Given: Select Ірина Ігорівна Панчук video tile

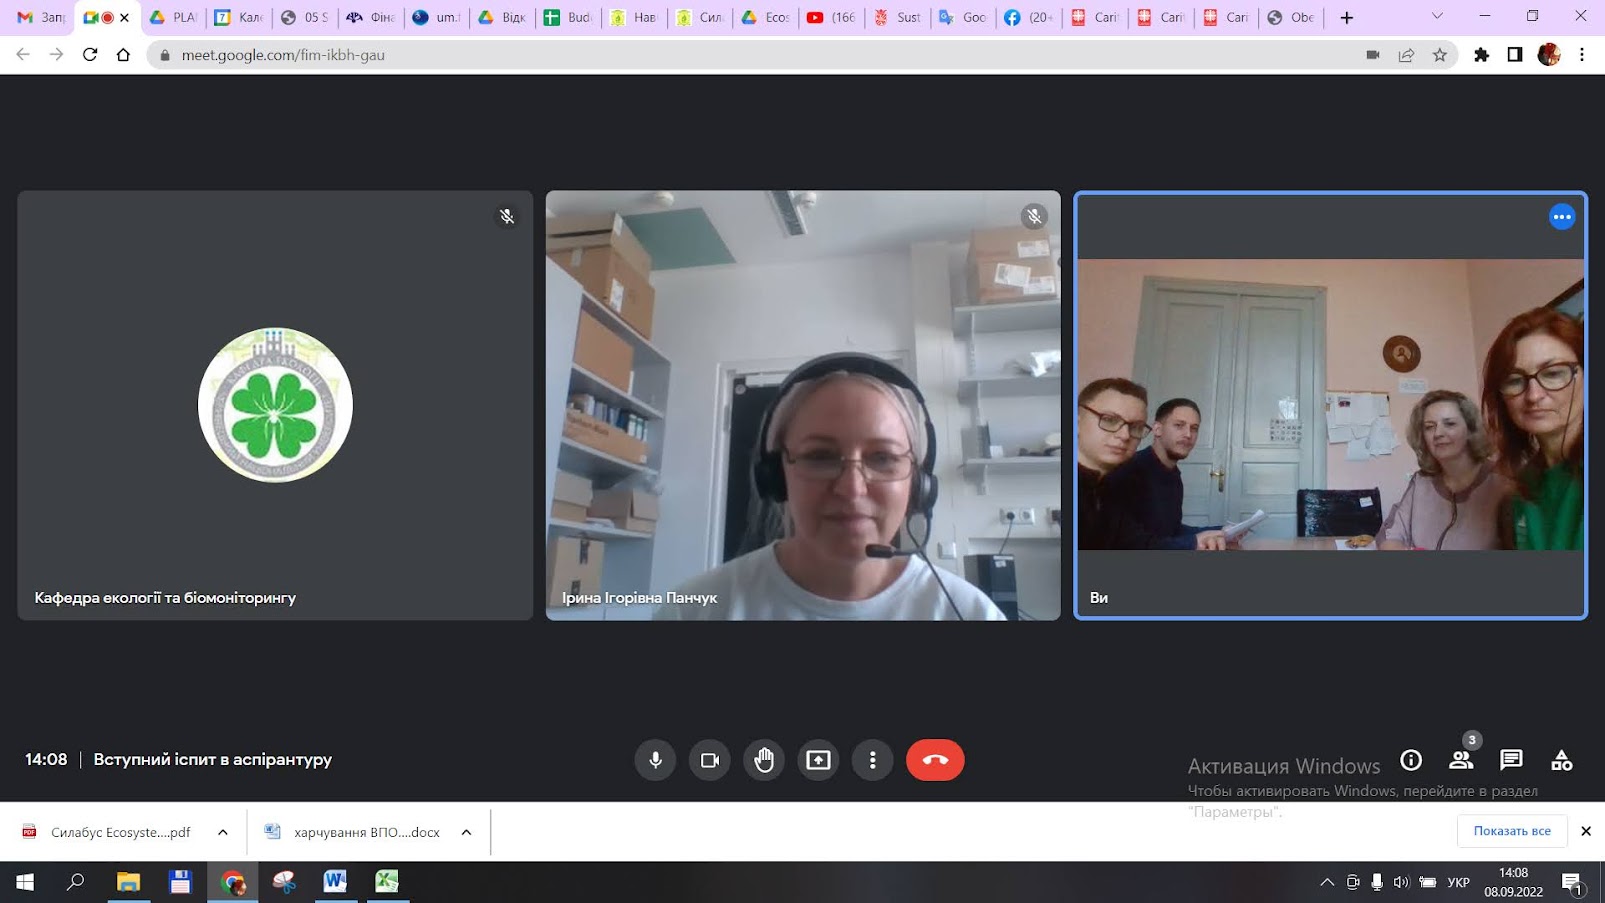Looking at the screenshot, I should point(803,405).
